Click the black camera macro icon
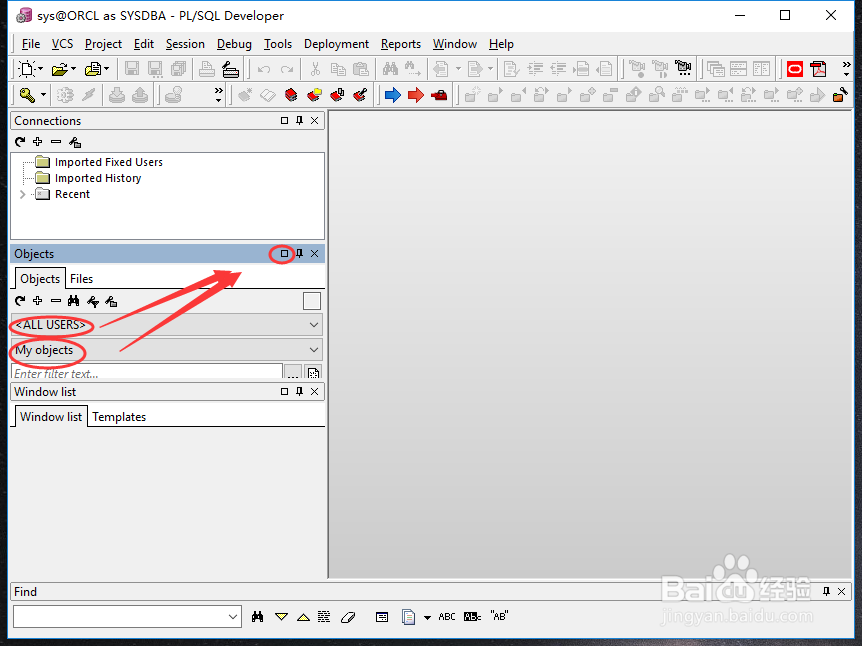Viewport: 862px width, 646px height. click(683, 69)
